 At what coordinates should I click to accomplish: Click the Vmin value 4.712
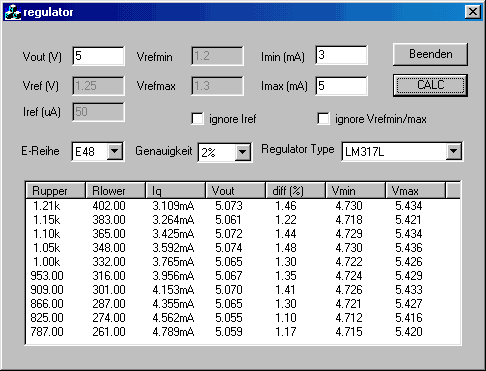(x=349, y=318)
